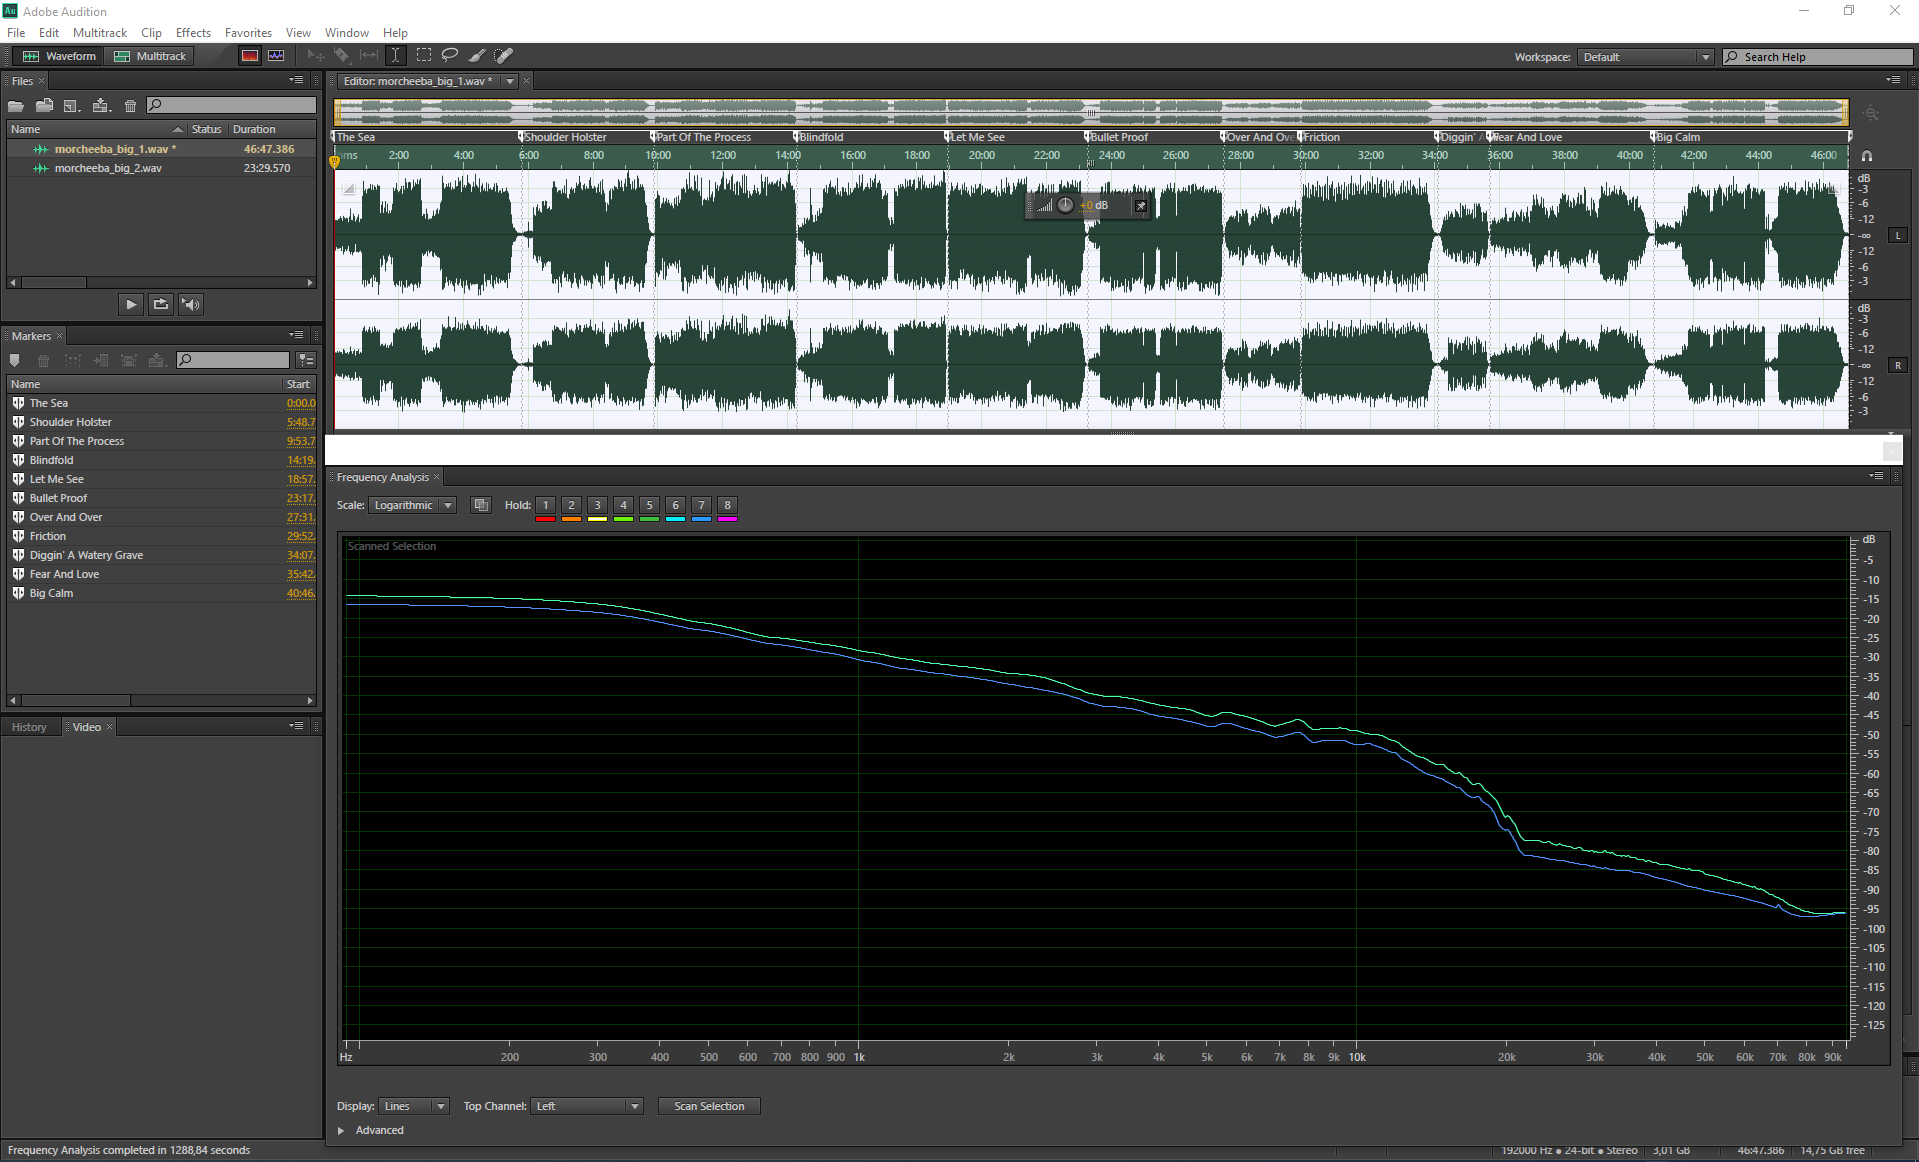Export audio of selected range markers

[x=128, y=360]
